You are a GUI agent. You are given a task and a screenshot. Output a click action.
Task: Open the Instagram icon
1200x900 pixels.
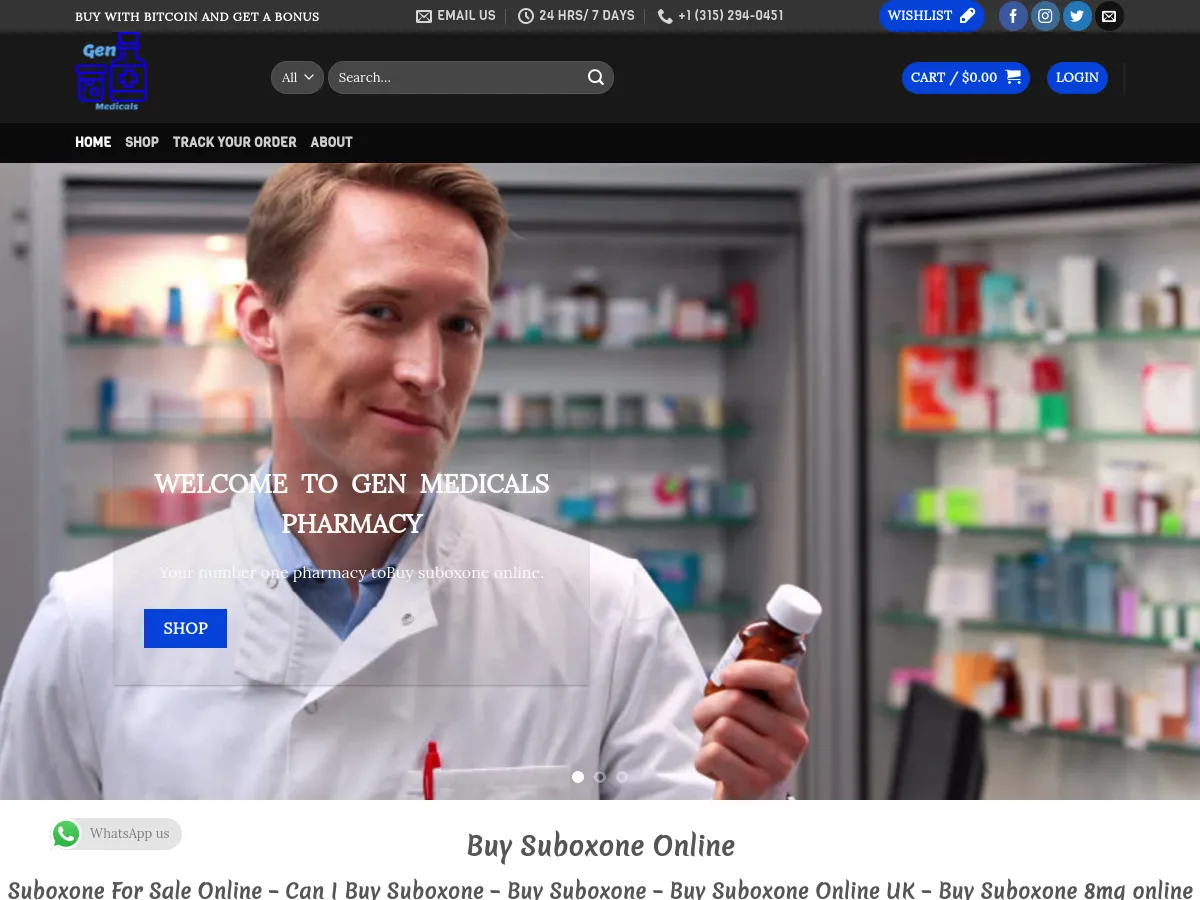click(x=1045, y=16)
